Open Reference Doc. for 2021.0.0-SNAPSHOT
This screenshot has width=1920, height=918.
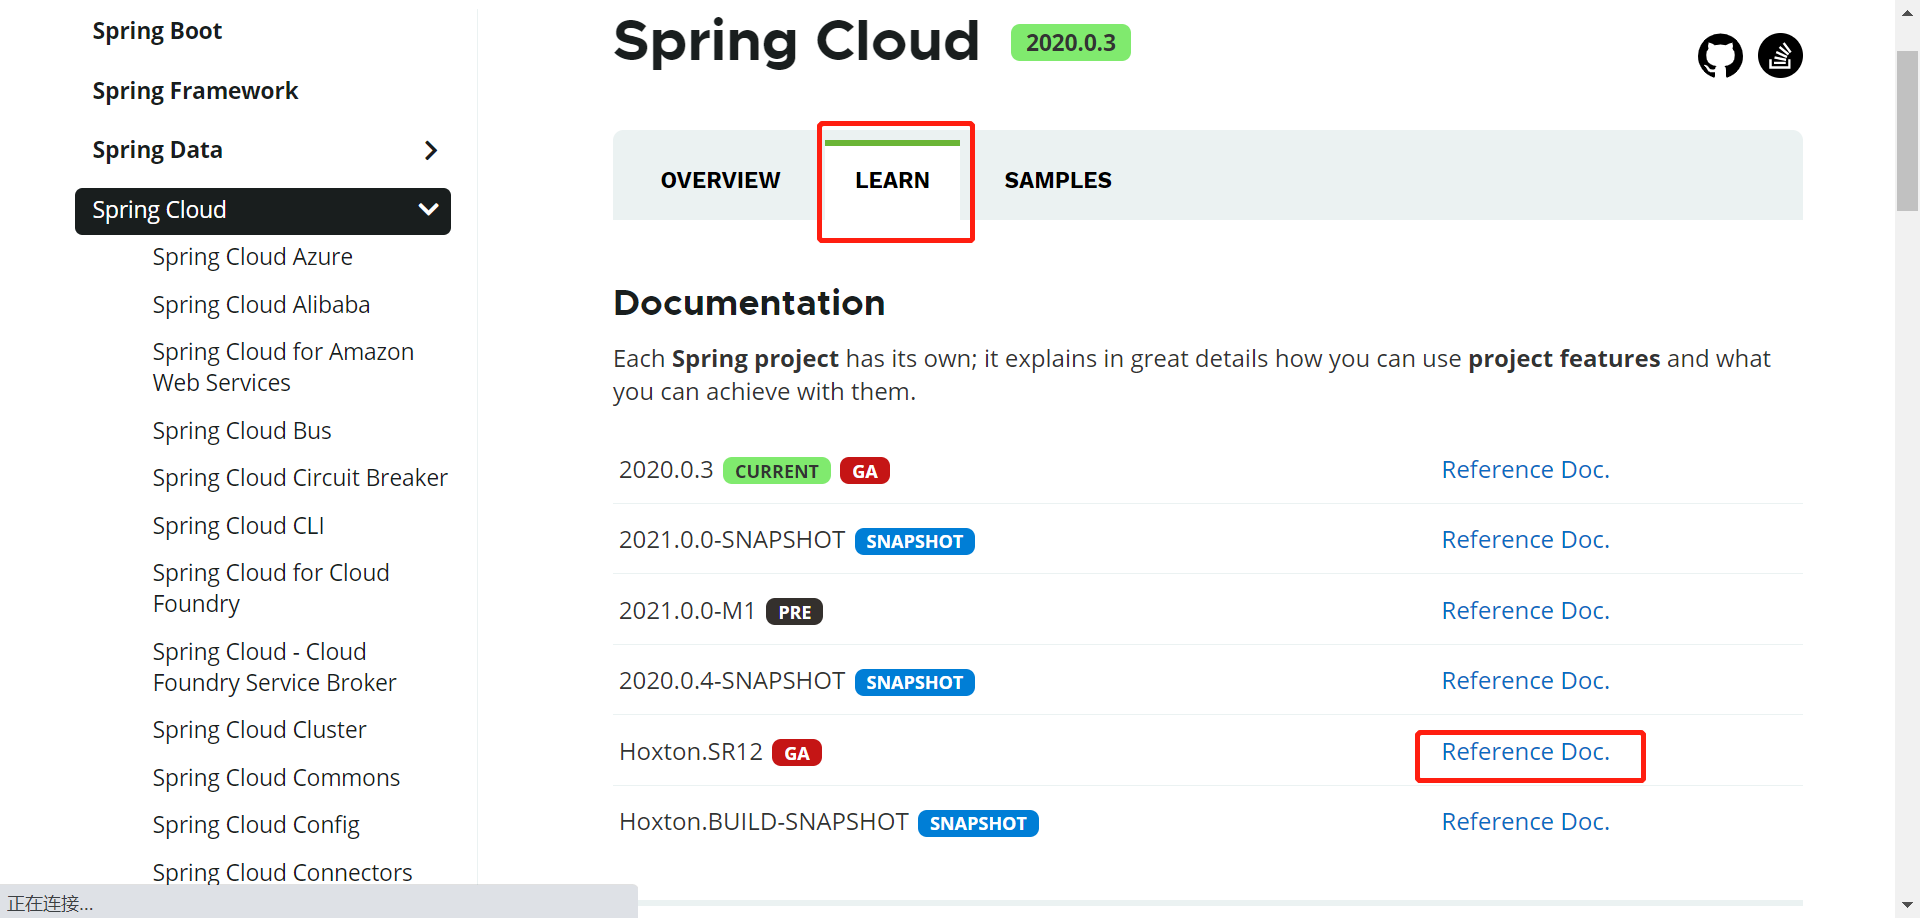(1525, 540)
